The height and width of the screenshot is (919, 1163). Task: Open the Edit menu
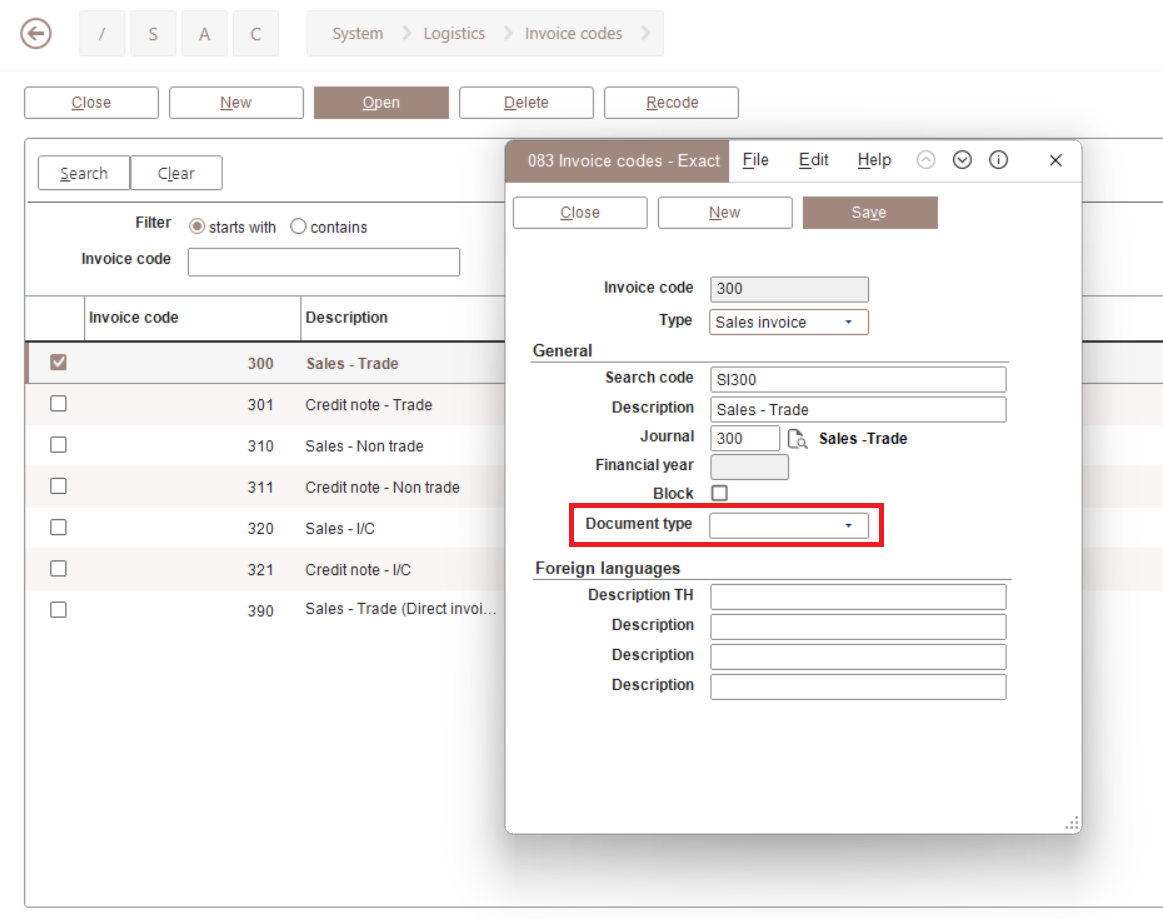(x=813, y=160)
